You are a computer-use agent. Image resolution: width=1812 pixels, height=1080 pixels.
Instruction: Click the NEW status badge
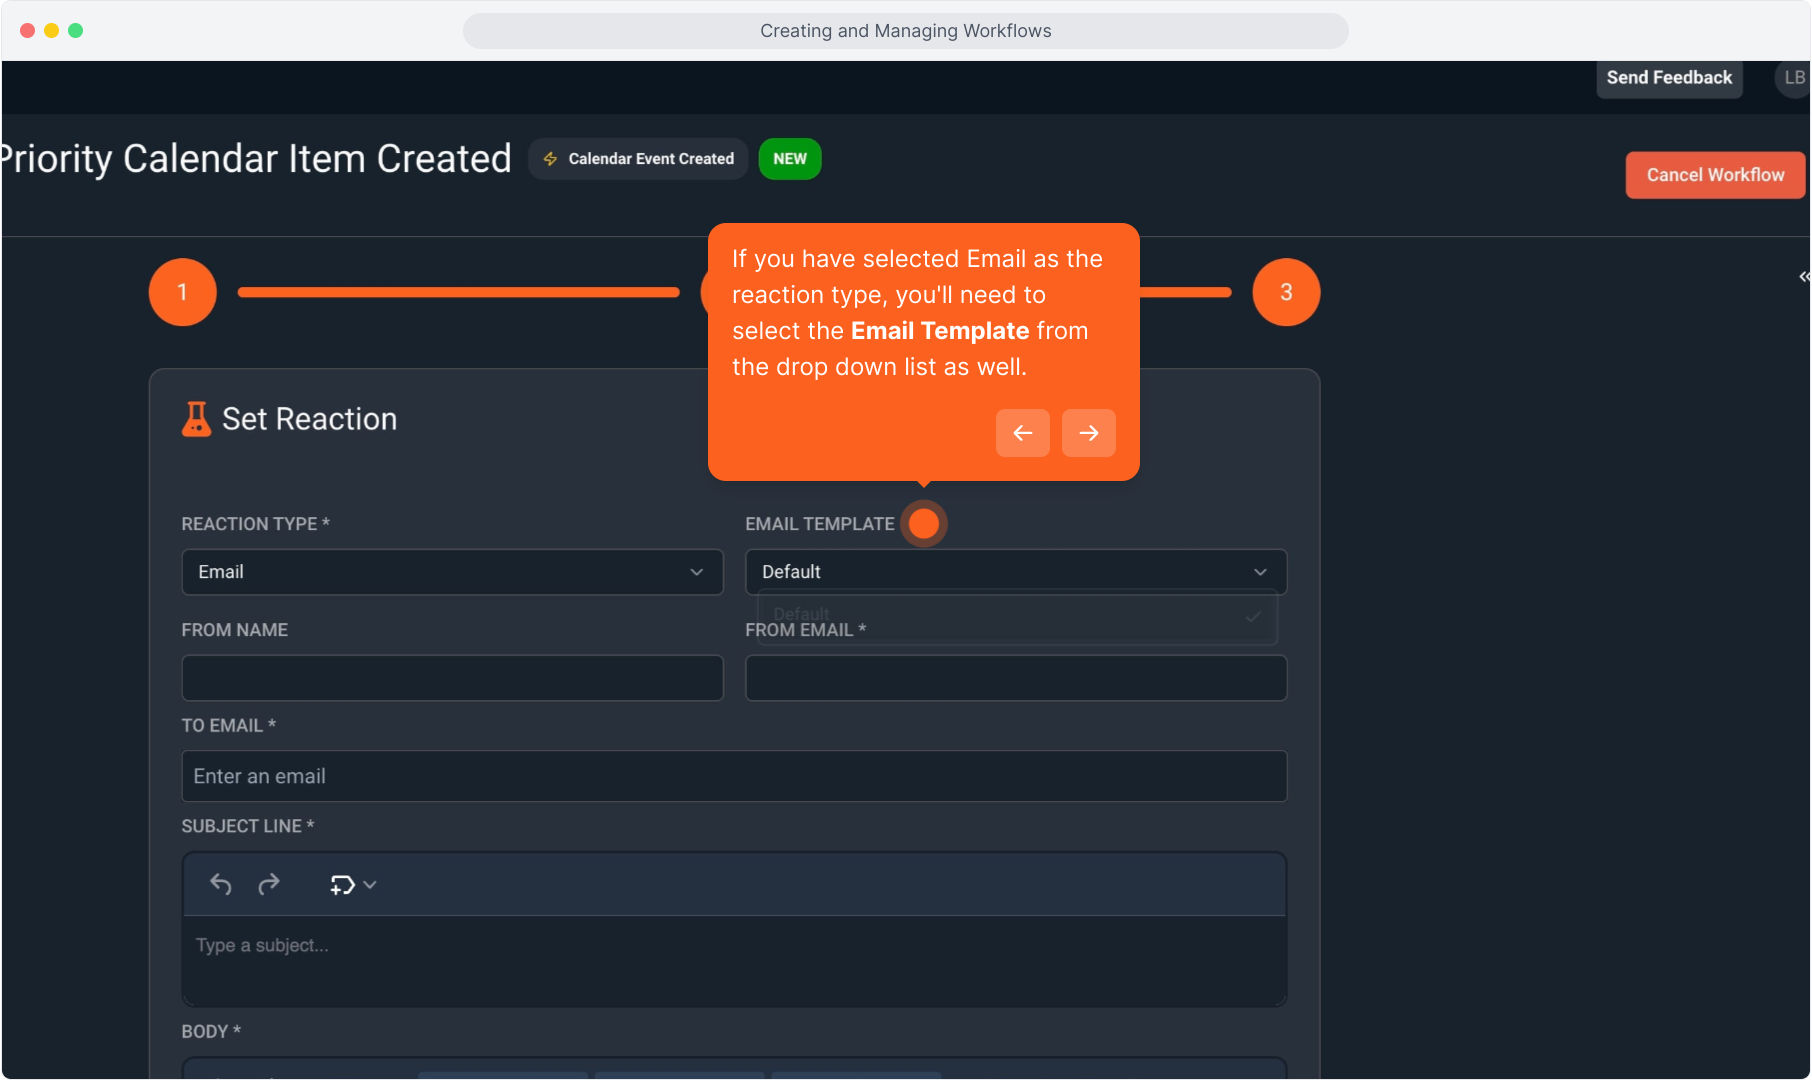point(790,159)
